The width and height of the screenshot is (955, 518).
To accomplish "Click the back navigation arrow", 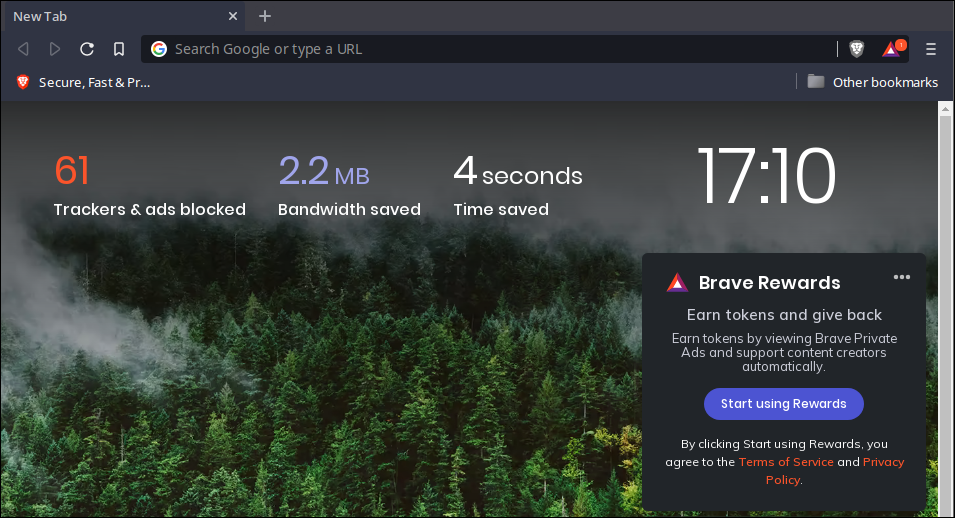I will tap(23, 49).
